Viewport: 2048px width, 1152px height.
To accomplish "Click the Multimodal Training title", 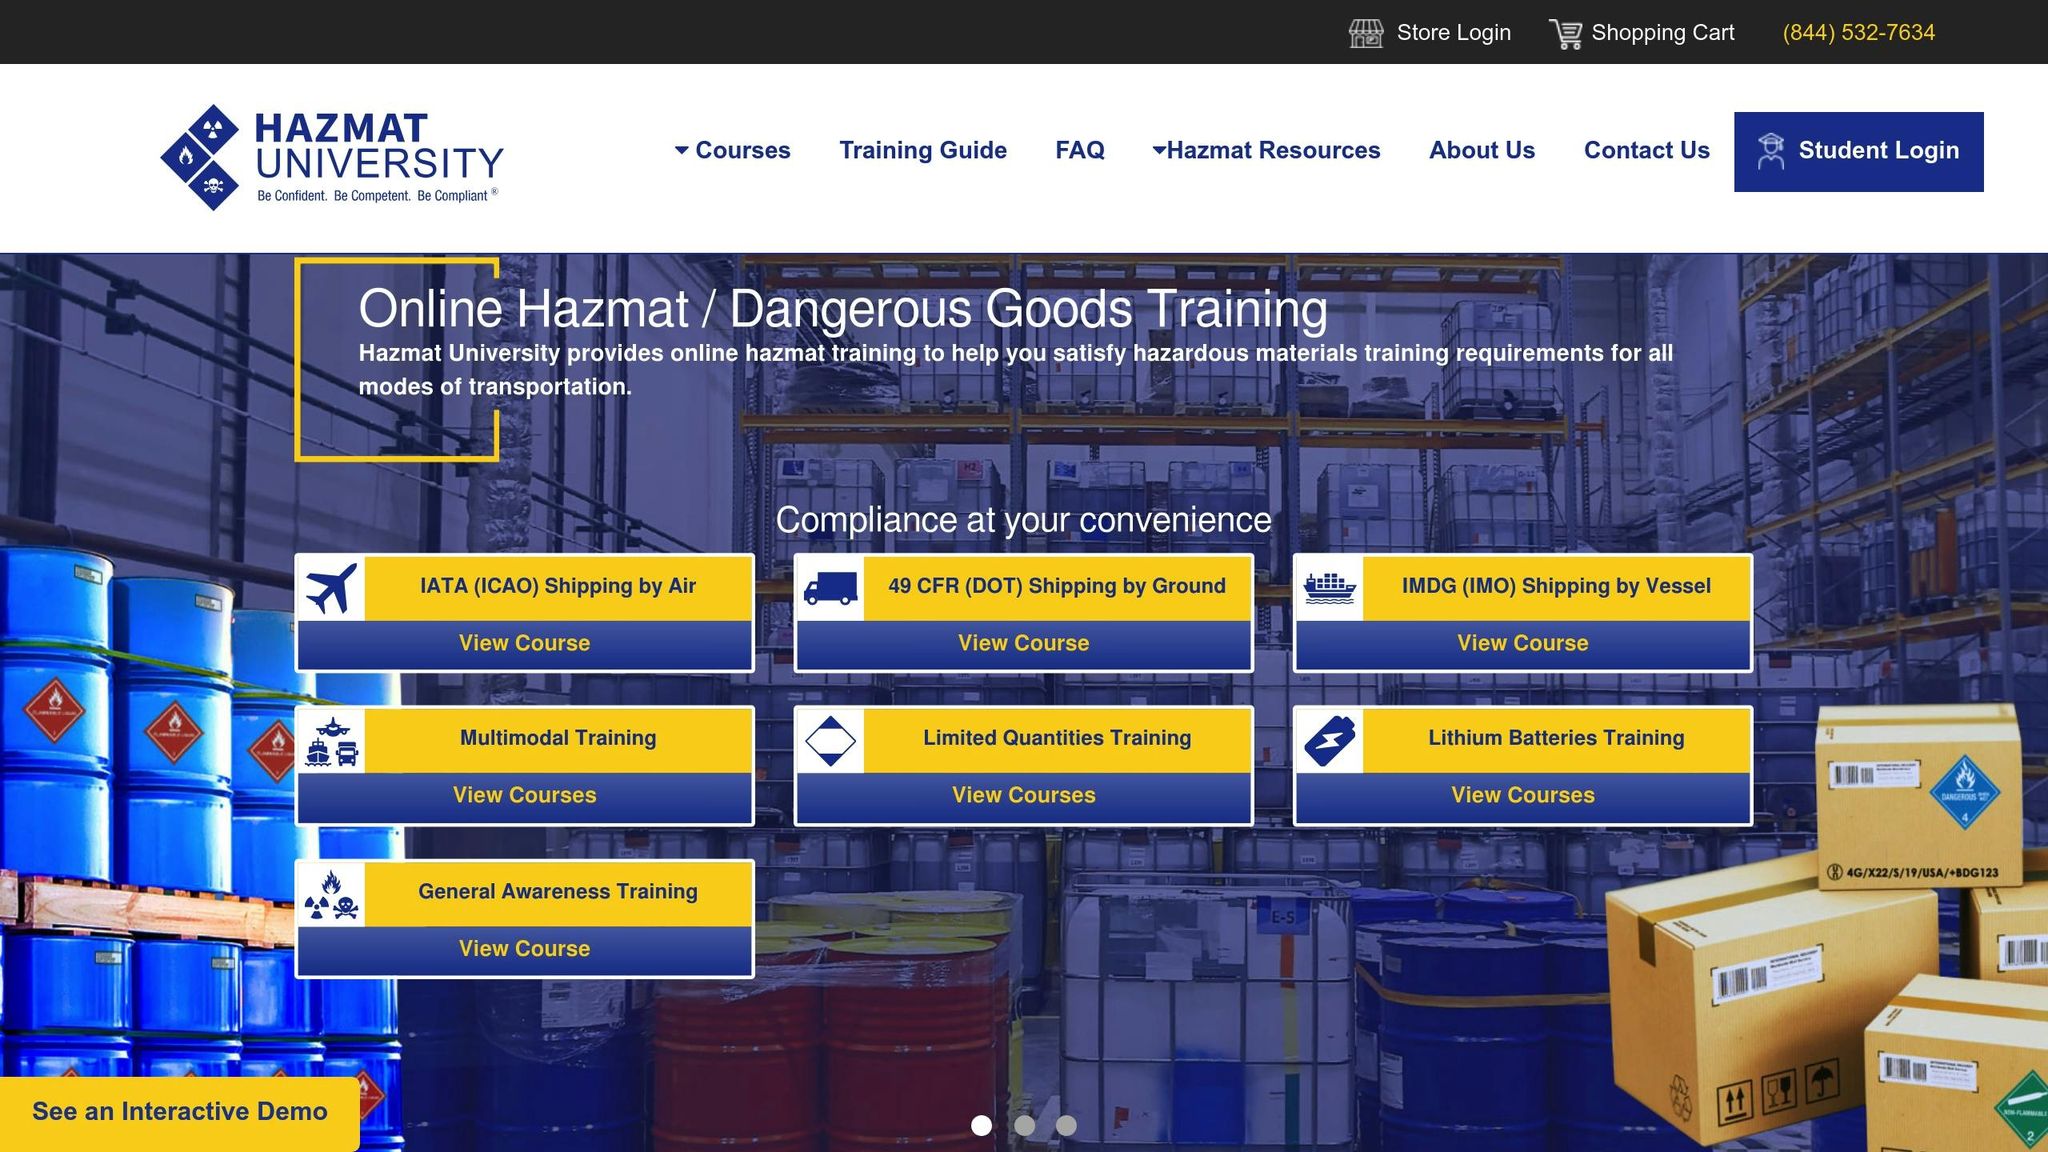I will point(558,739).
